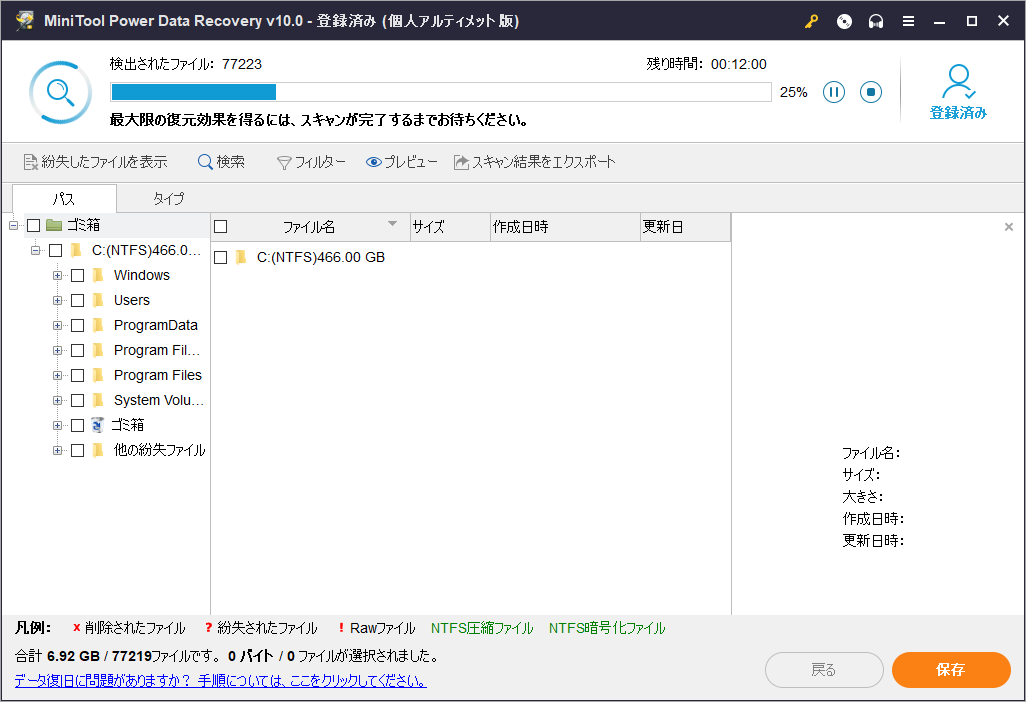Toggle the select-all checkbox in file list header

(221, 227)
